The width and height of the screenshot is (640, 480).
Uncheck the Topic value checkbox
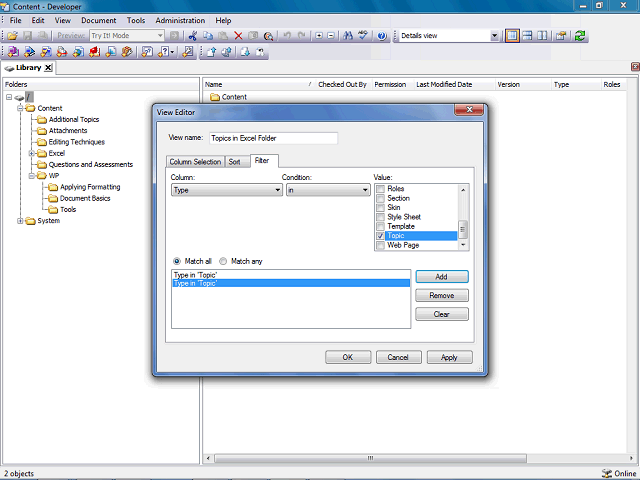[x=380, y=236]
